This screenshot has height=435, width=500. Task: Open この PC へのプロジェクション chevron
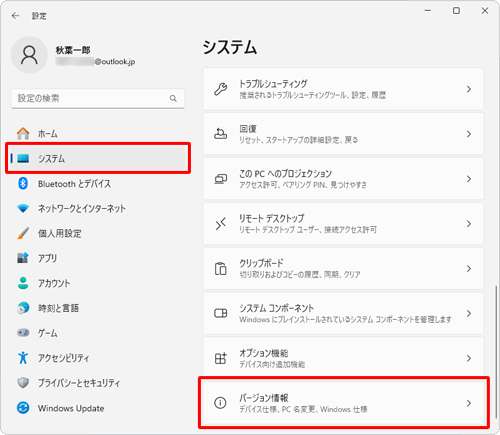coord(469,179)
